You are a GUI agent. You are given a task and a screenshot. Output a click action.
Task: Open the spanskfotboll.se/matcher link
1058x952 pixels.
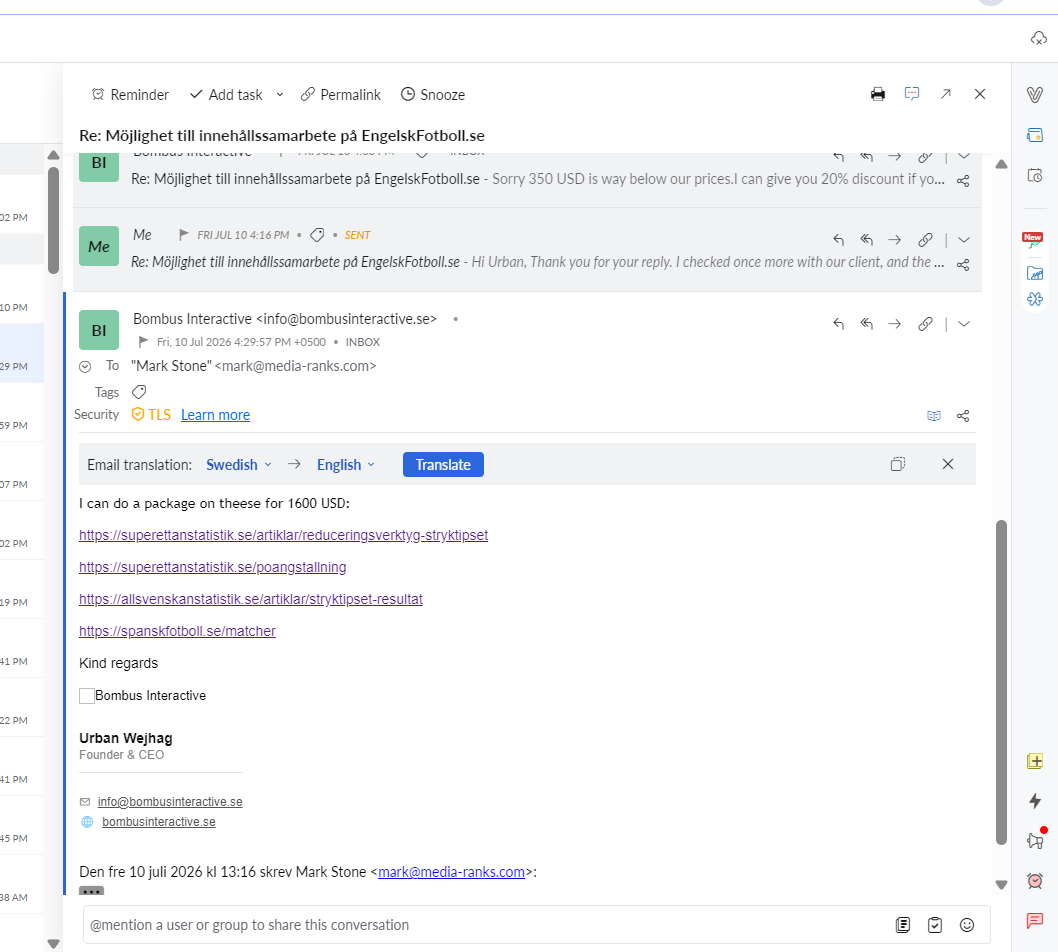177,631
